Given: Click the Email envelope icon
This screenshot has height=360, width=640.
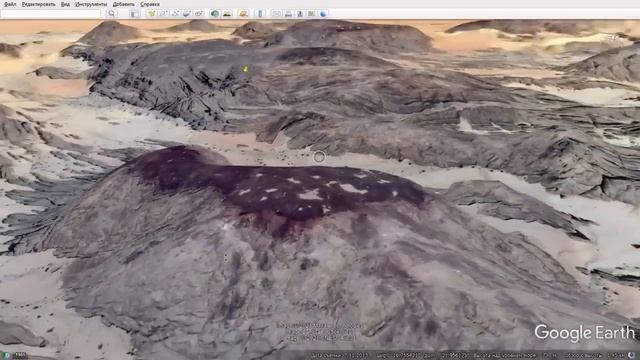Looking at the screenshot, I should tap(276, 13).
